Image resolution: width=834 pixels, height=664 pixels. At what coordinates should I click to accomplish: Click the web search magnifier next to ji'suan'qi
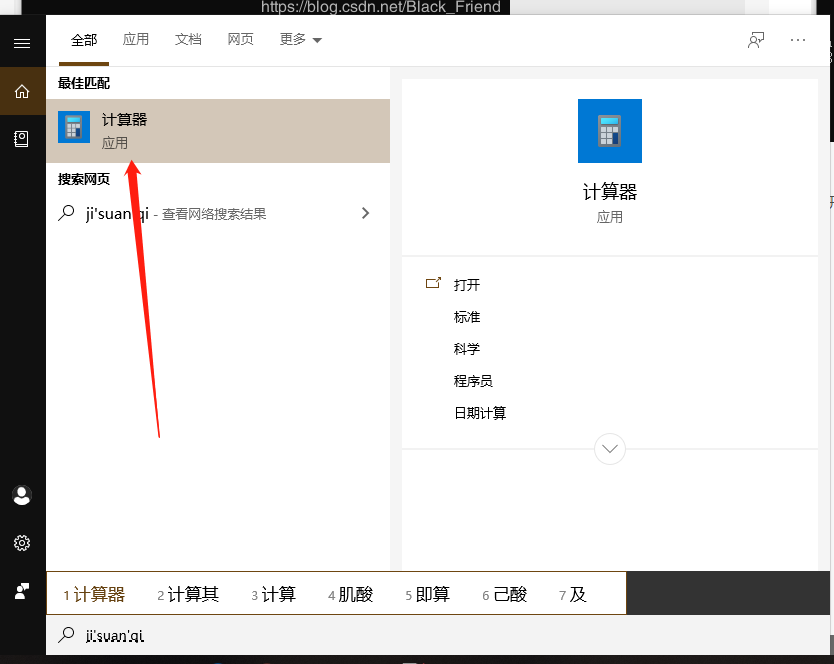tap(66, 212)
